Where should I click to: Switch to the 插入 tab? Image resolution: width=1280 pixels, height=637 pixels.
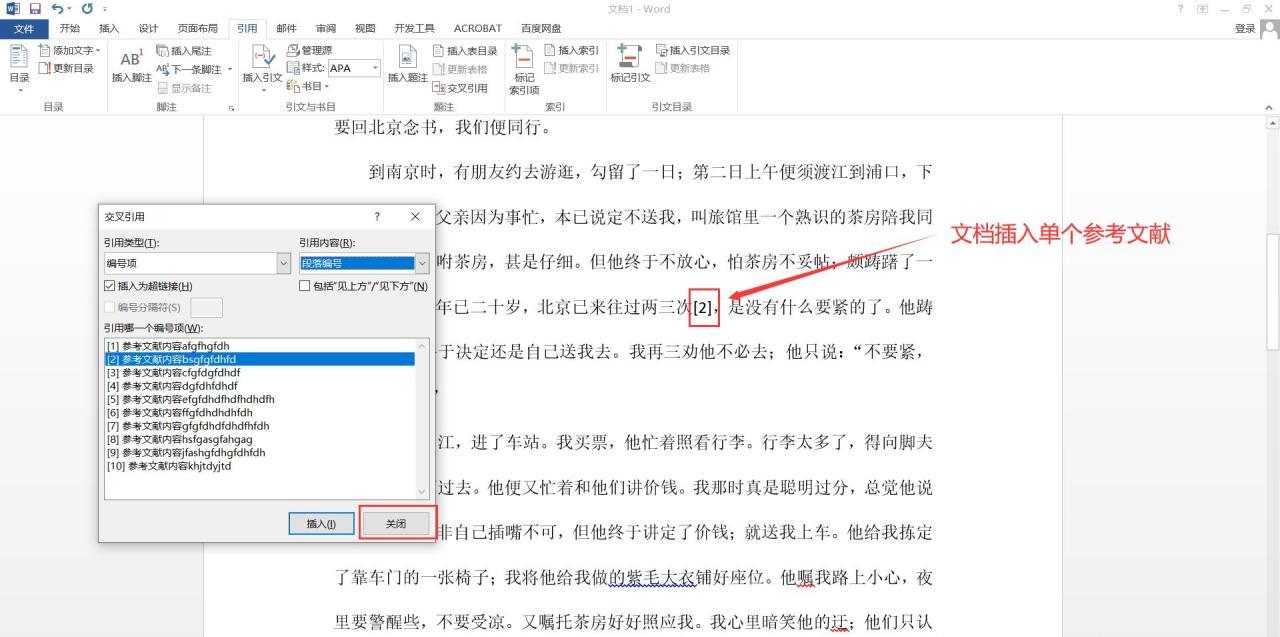pos(109,29)
